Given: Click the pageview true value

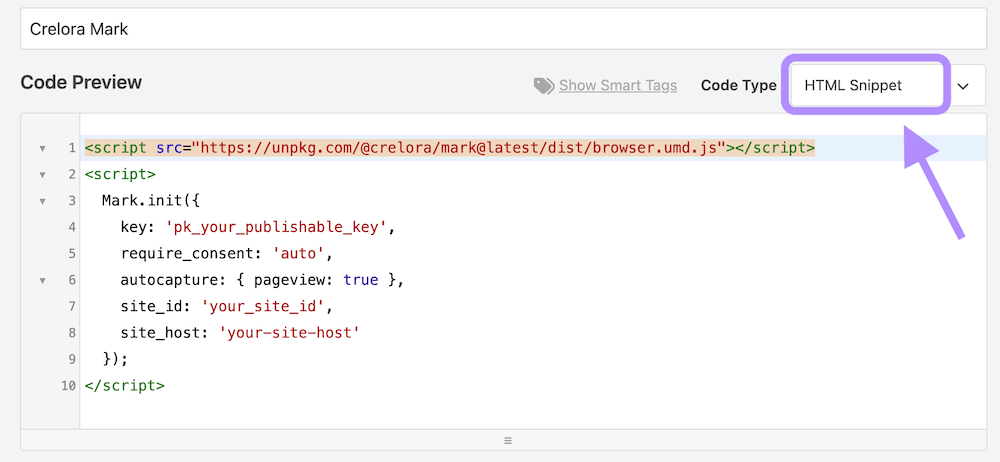Looking at the screenshot, I should click(x=360, y=279).
